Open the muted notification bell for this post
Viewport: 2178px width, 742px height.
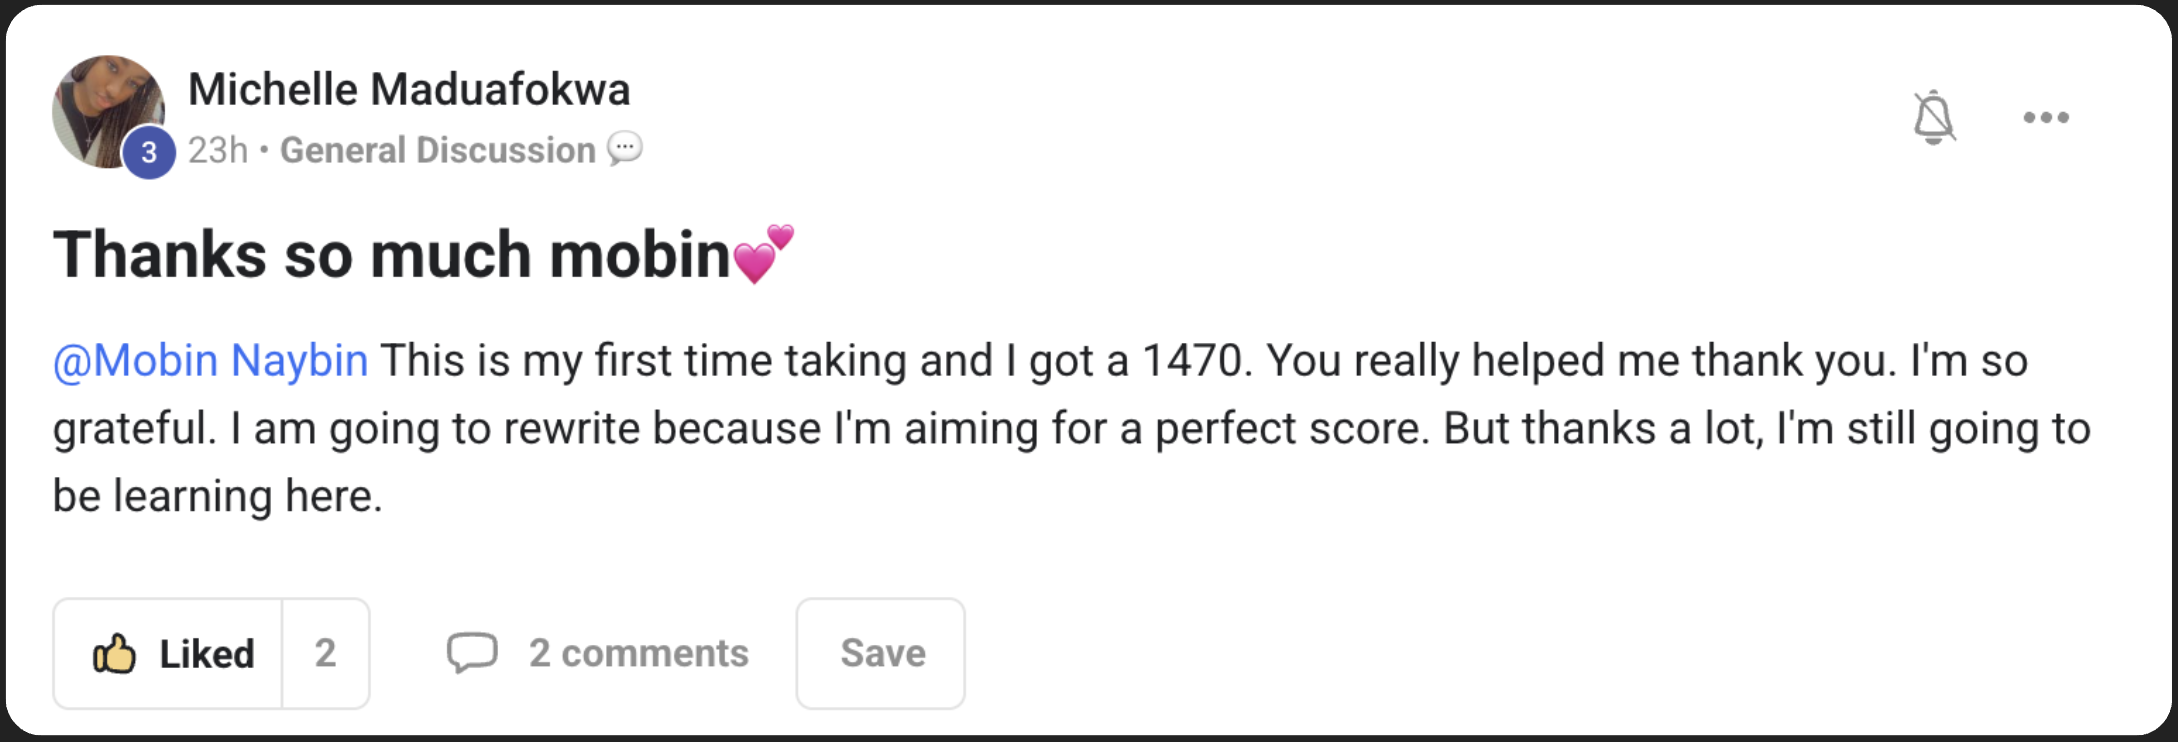(x=1933, y=118)
